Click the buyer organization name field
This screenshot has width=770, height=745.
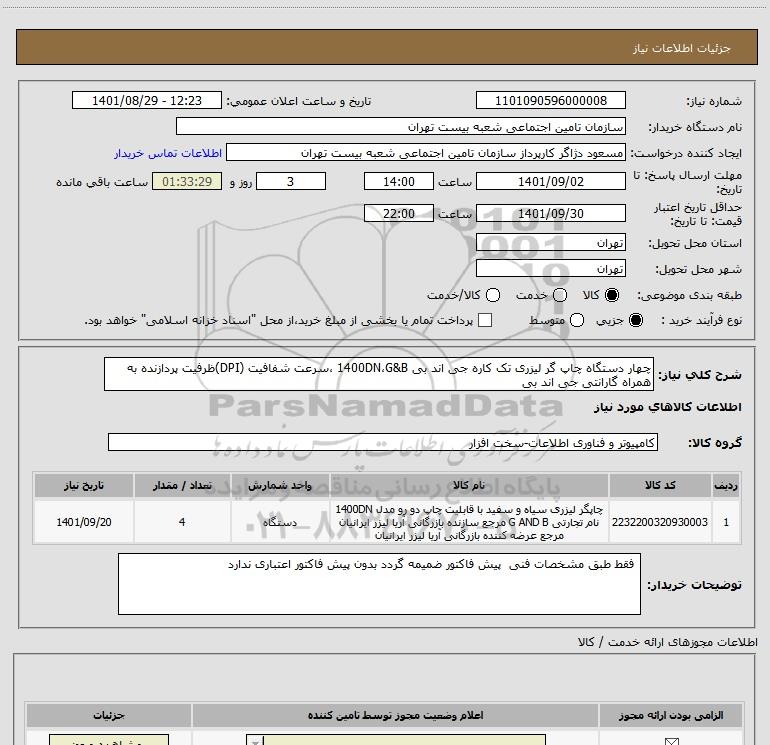pos(401,127)
